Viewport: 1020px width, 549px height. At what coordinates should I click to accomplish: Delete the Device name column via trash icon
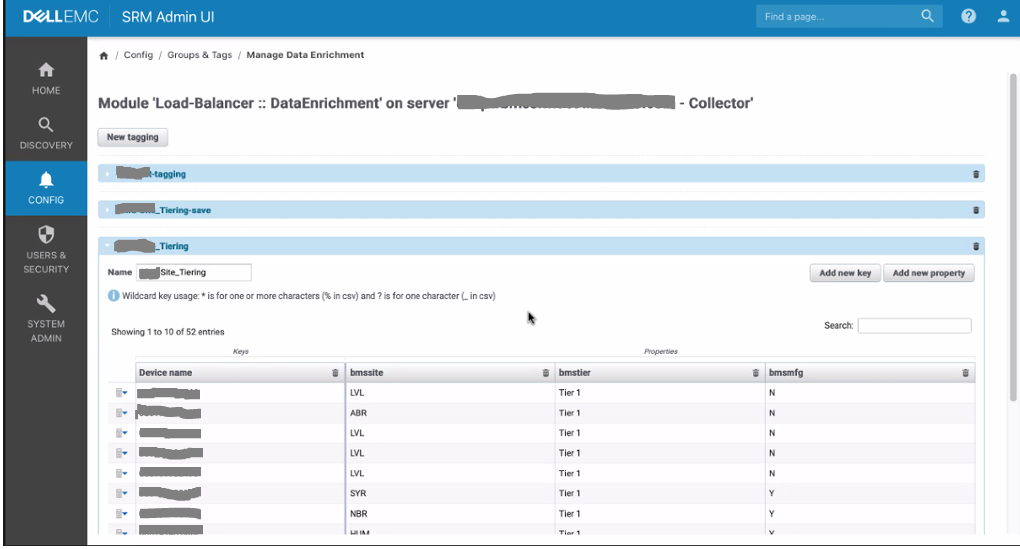click(x=335, y=373)
